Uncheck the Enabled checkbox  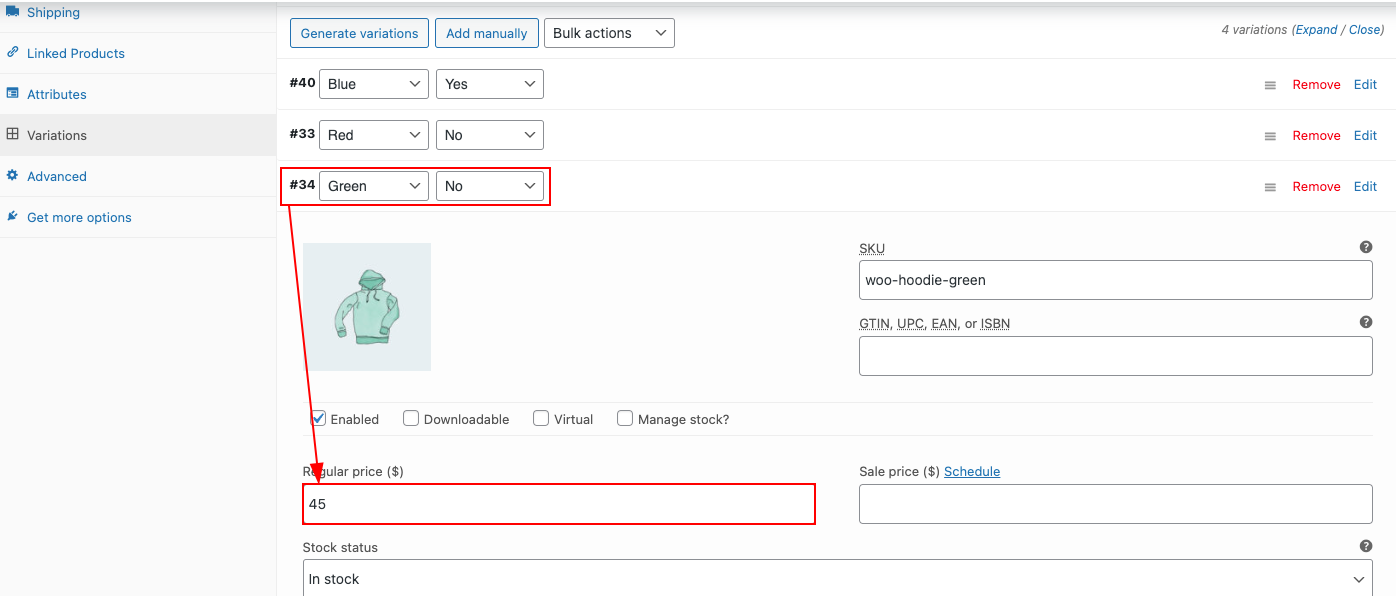click(319, 418)
